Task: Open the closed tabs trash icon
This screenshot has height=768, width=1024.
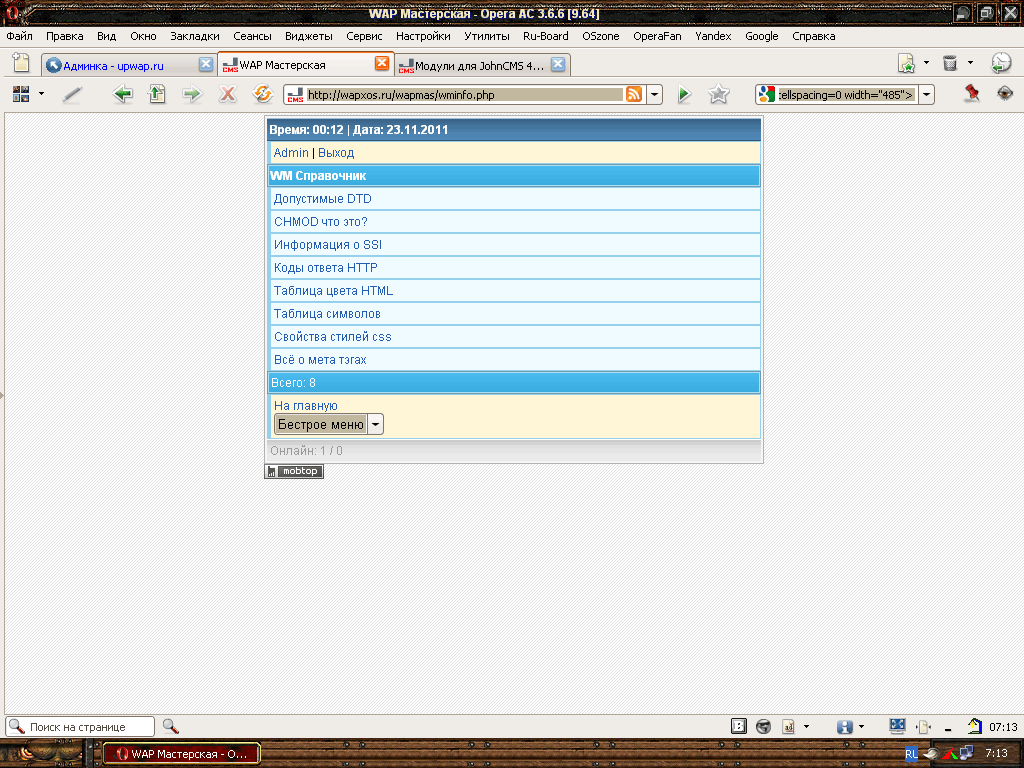Action: point(950,63)
